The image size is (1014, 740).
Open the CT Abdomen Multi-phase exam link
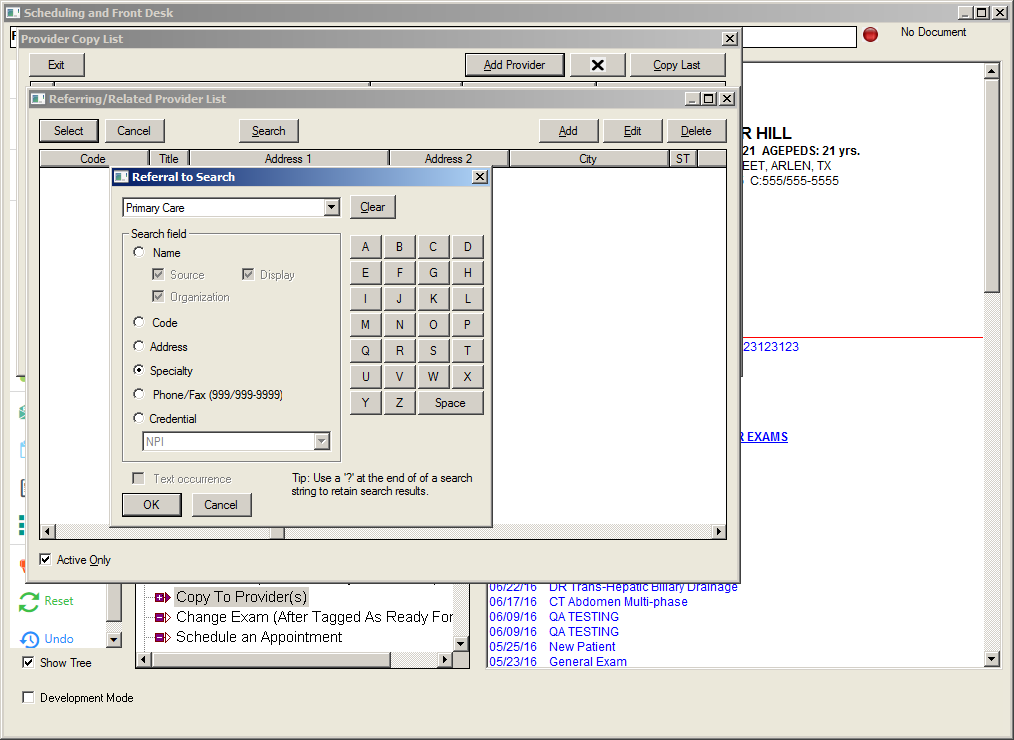pos(618,602)
